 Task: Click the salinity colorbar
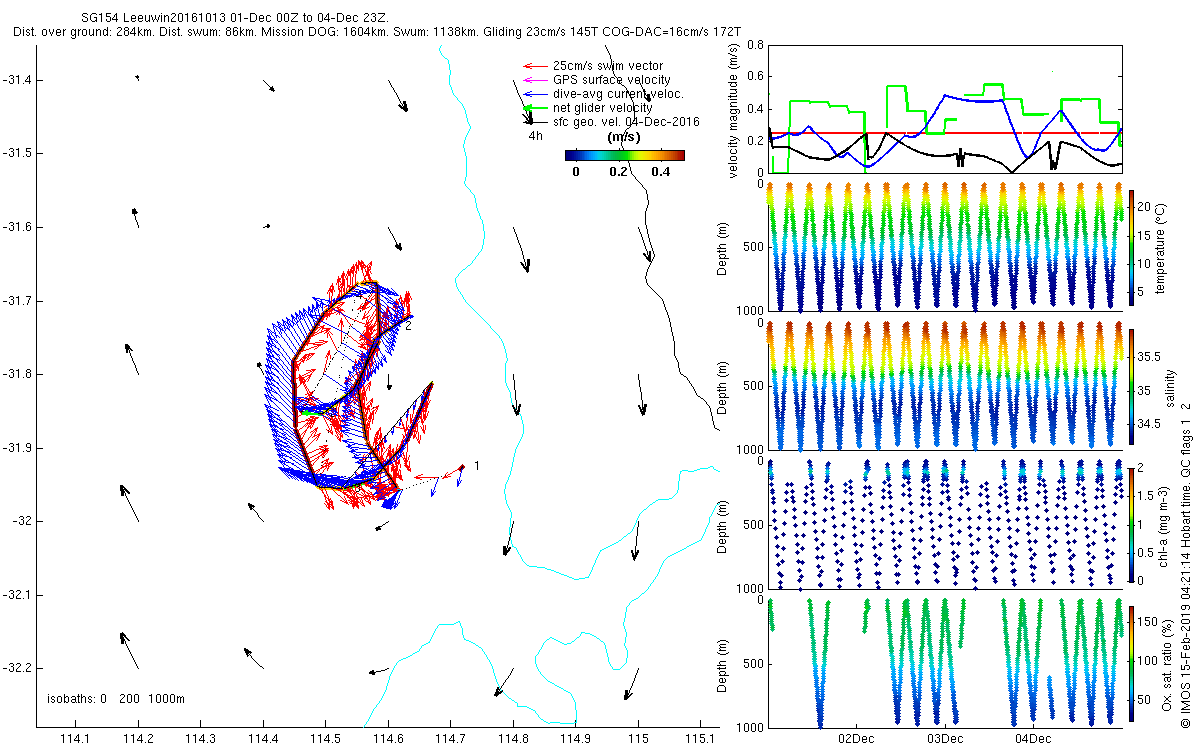pos(1131,388)
